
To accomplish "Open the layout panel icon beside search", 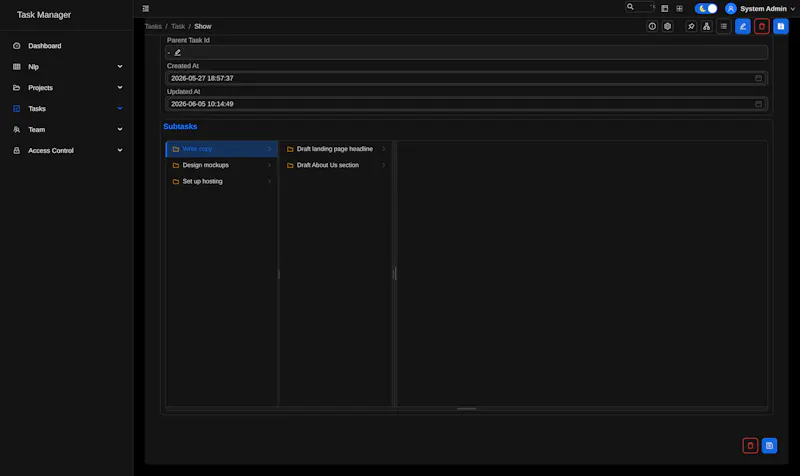I will [x=664, y=9].
